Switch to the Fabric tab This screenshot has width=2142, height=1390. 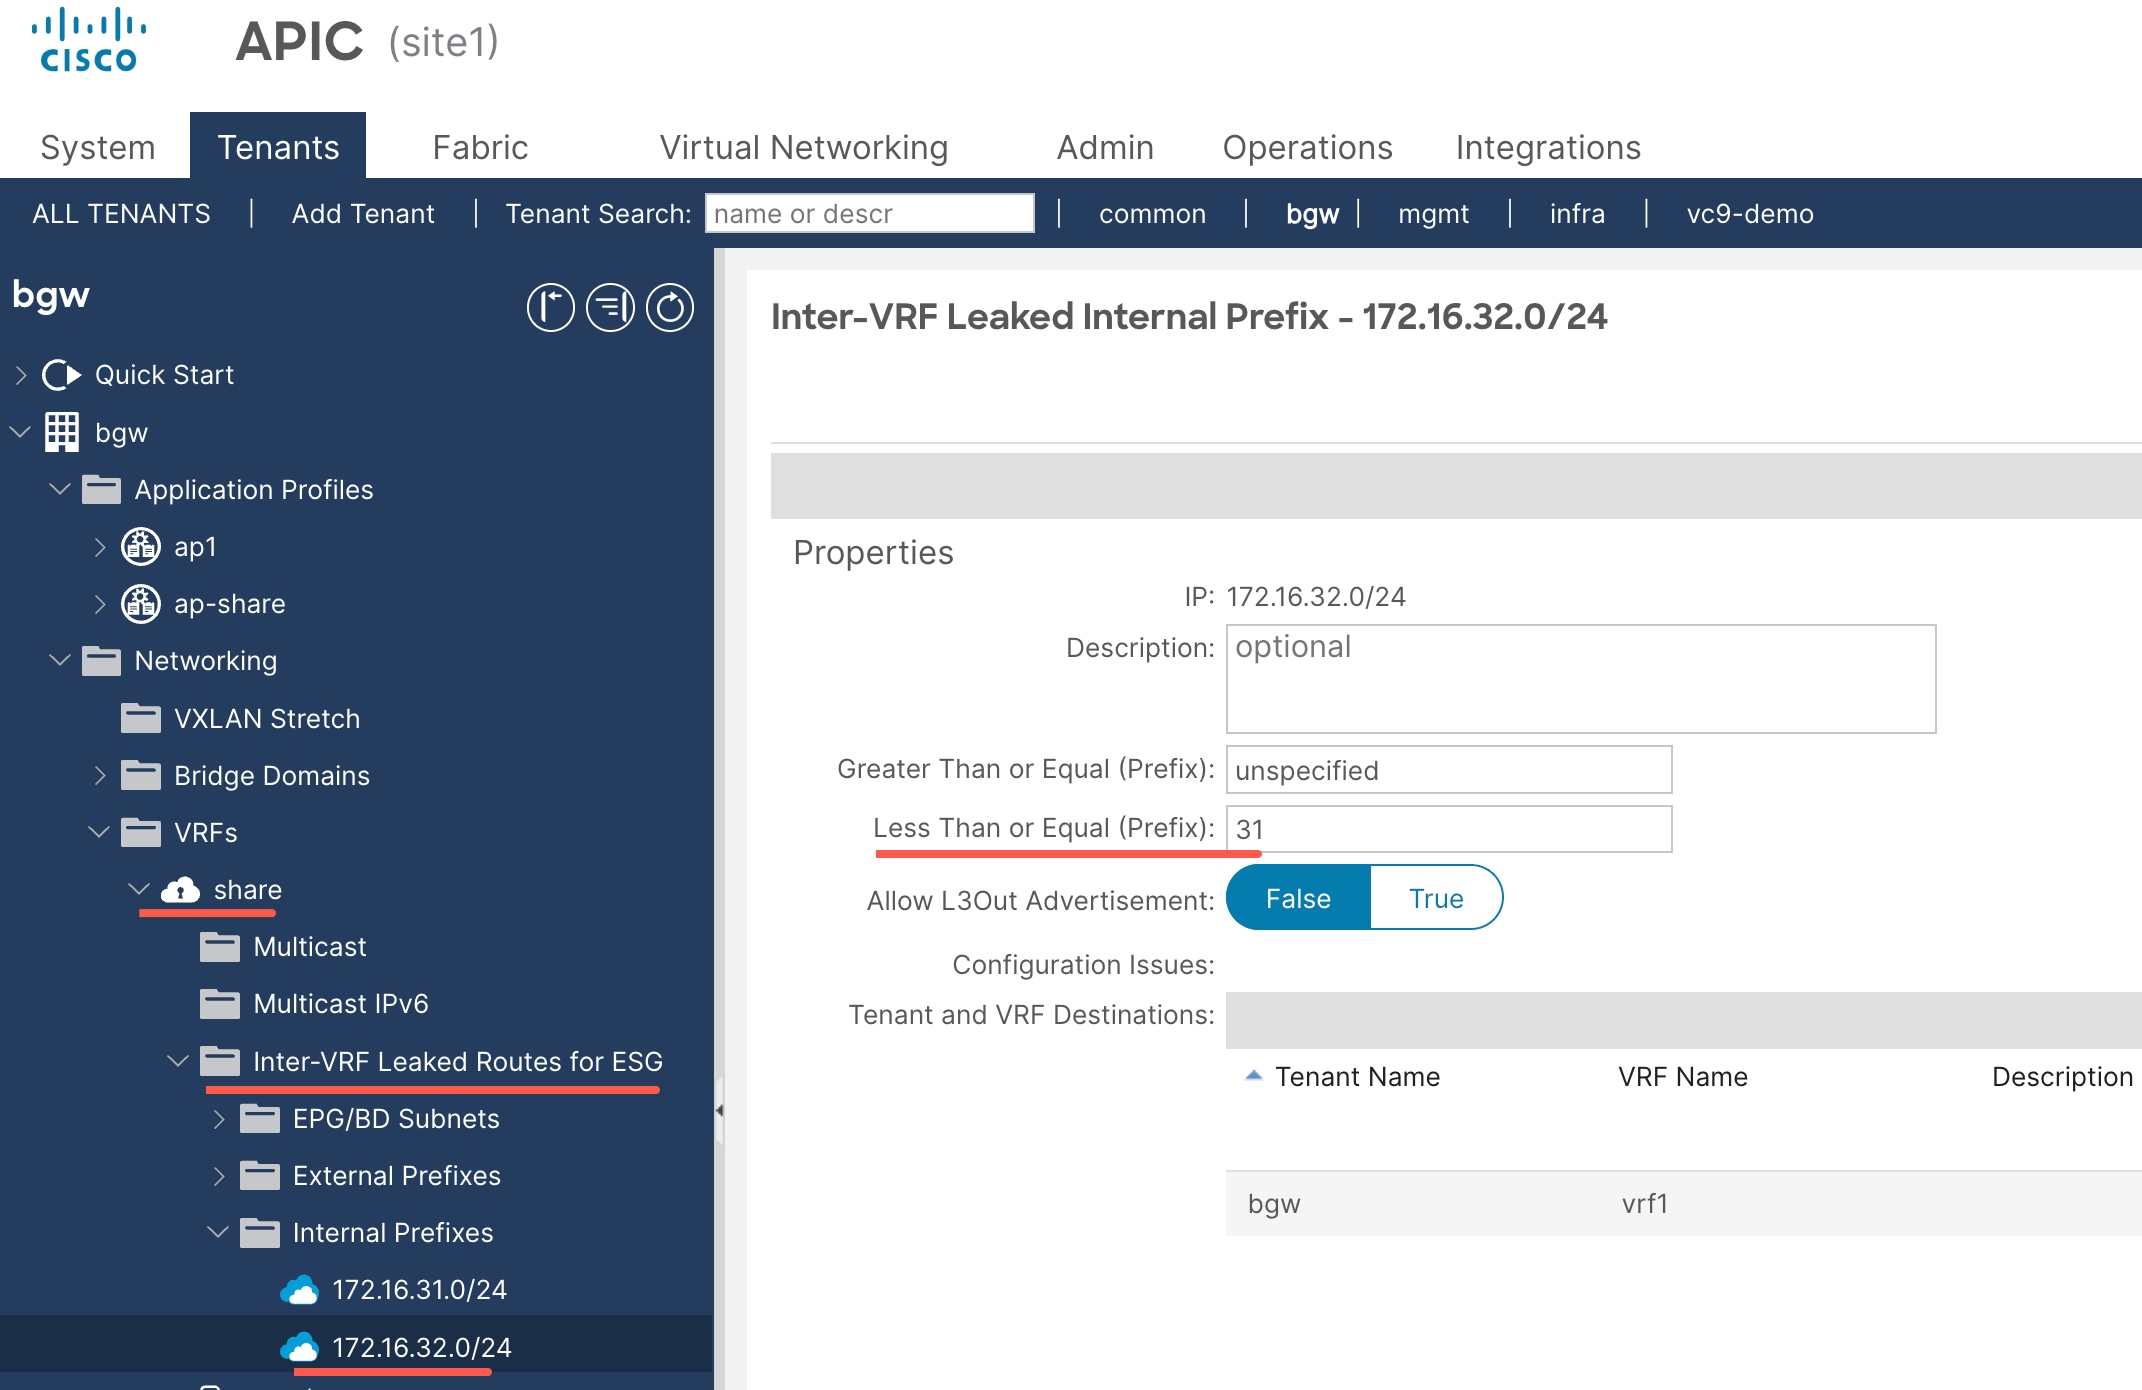tap(480, 147)
